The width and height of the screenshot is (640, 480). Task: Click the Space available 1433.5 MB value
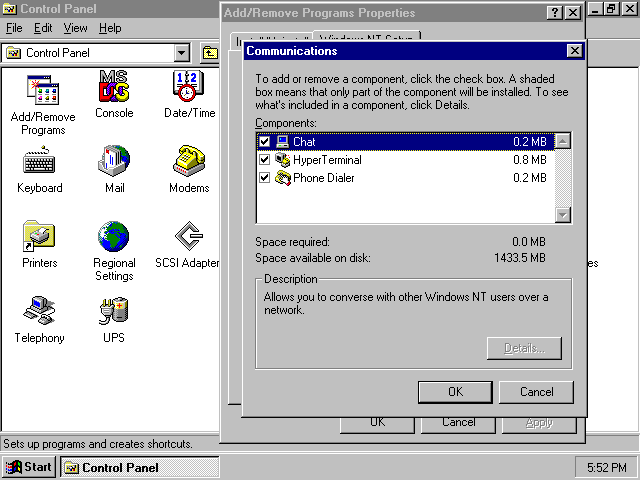click(519, 258)
